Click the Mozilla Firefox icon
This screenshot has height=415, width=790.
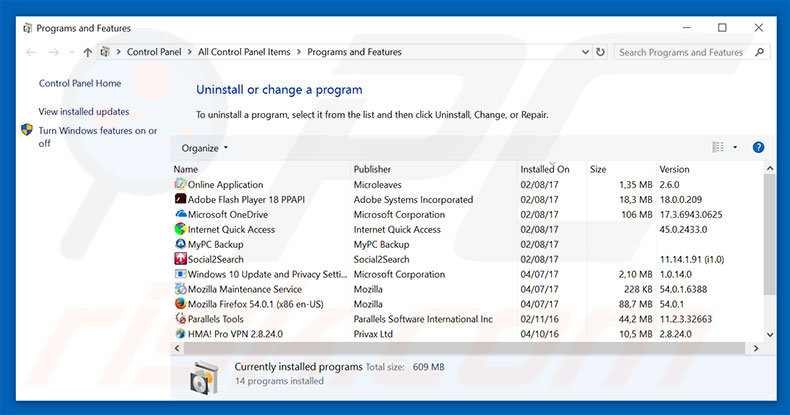click(x=180, y=304)
